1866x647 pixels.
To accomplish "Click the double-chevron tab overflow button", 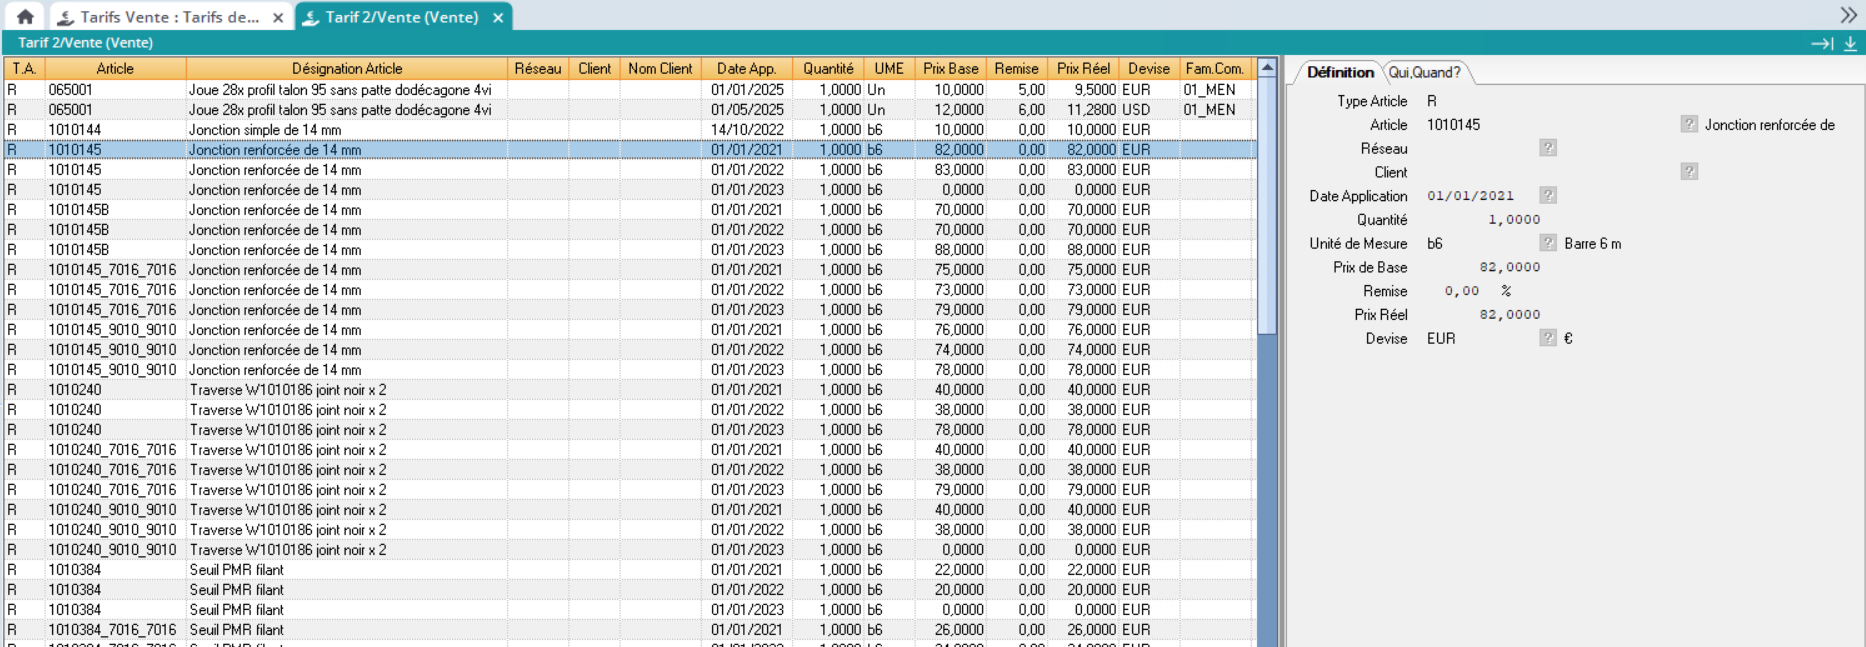I will click(1848, 15).
